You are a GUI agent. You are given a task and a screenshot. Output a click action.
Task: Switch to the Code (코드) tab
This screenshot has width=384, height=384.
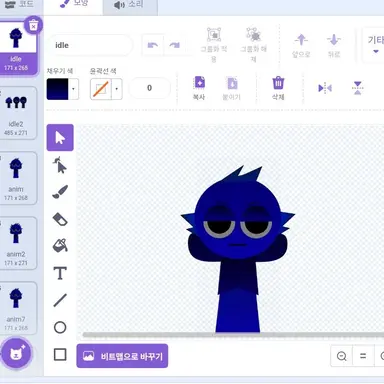[x=19, y=5]
